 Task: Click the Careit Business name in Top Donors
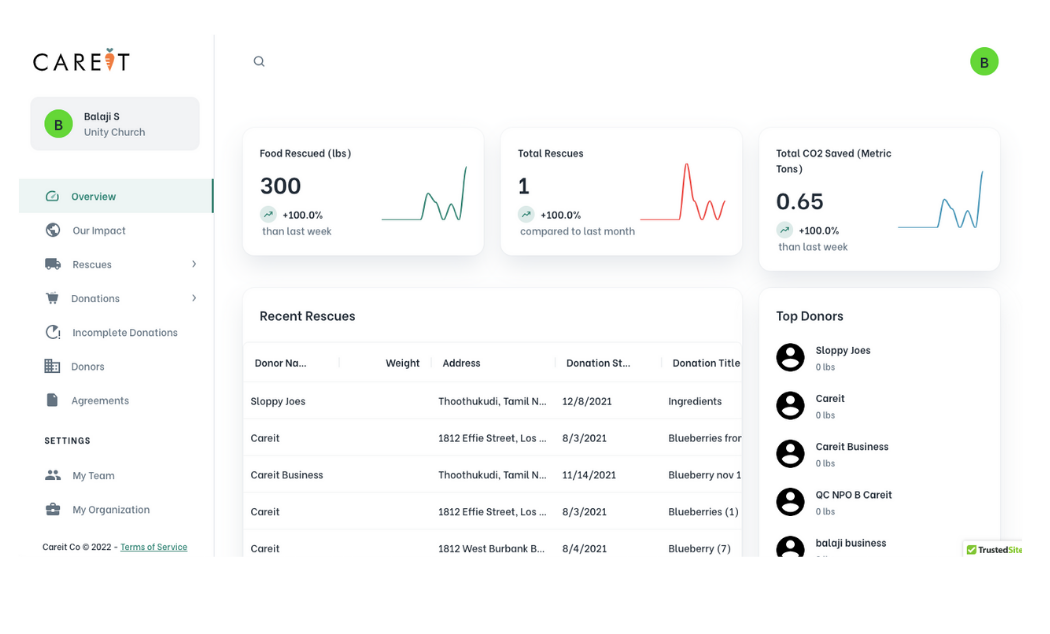point(852,447)
